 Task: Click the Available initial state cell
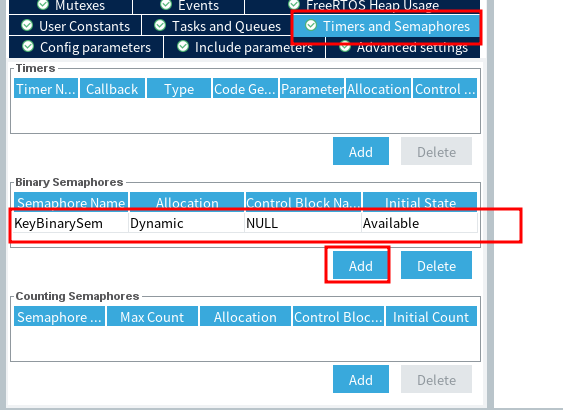(x=419, y=223)
